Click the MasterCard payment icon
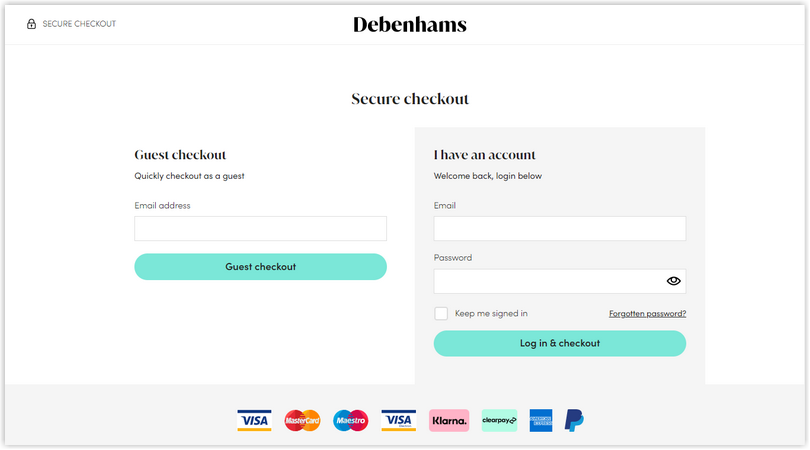The image size is (810, 450). [x=302, y=421]
